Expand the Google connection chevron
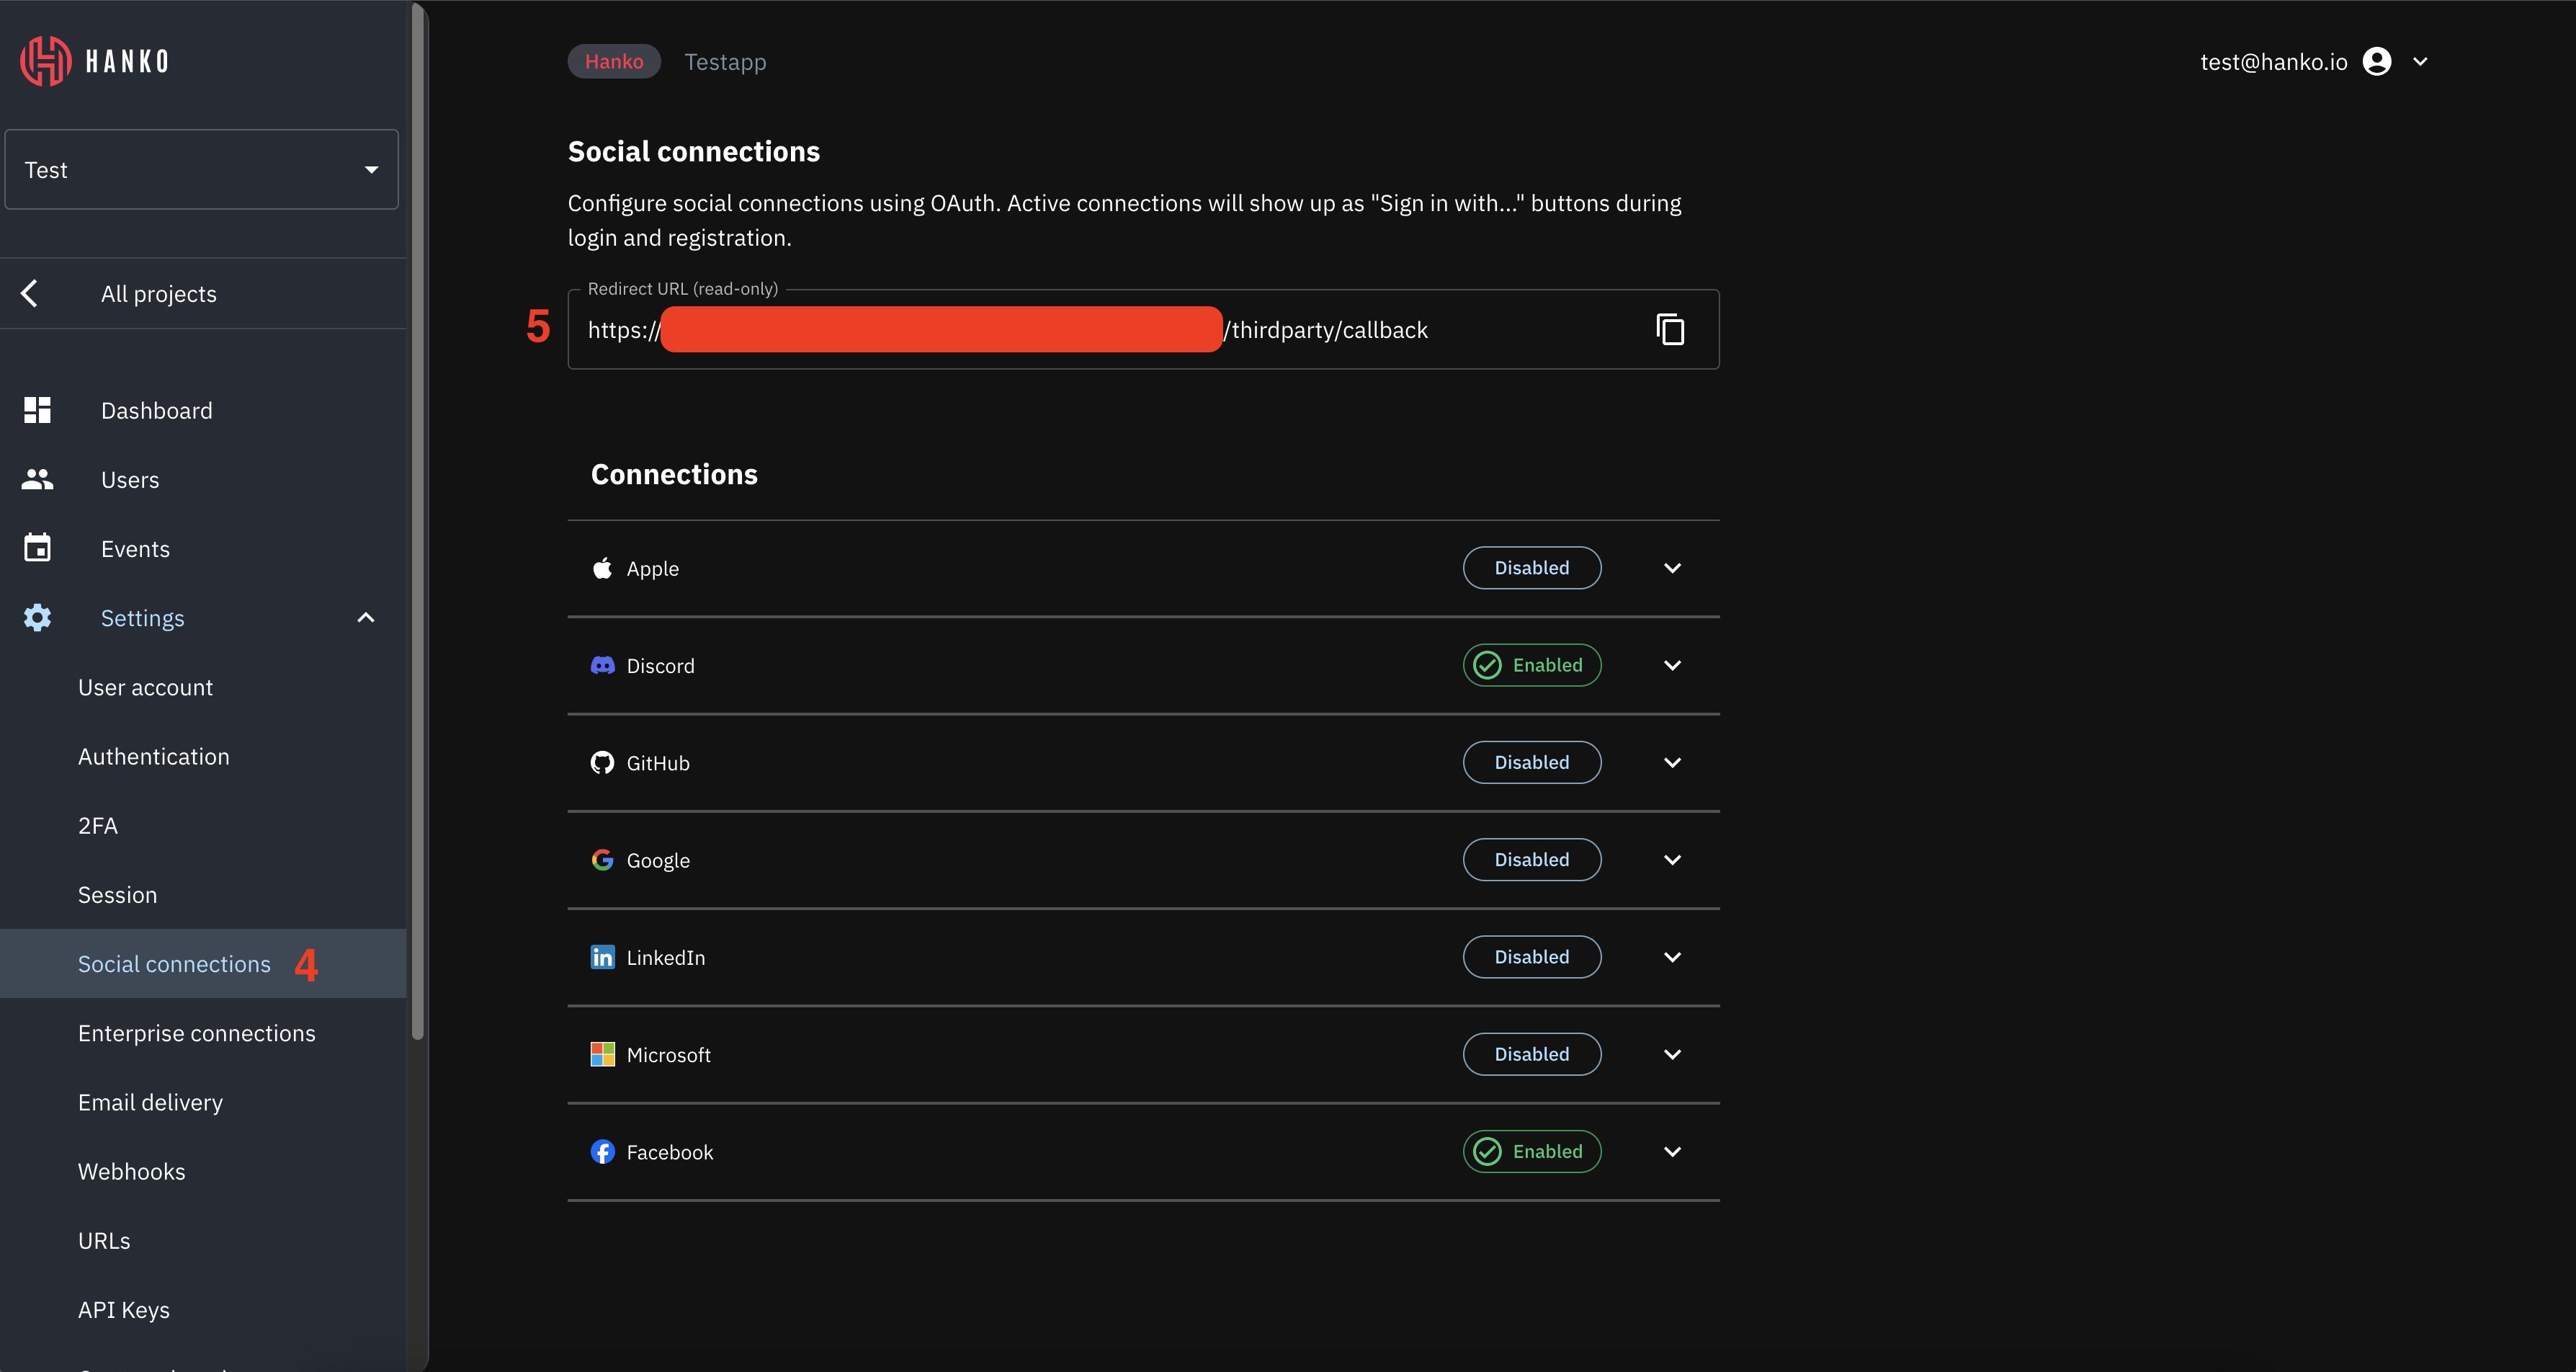This screenshot has width=2576, height=1372. pyautogui.click(x=1671, y=860)
